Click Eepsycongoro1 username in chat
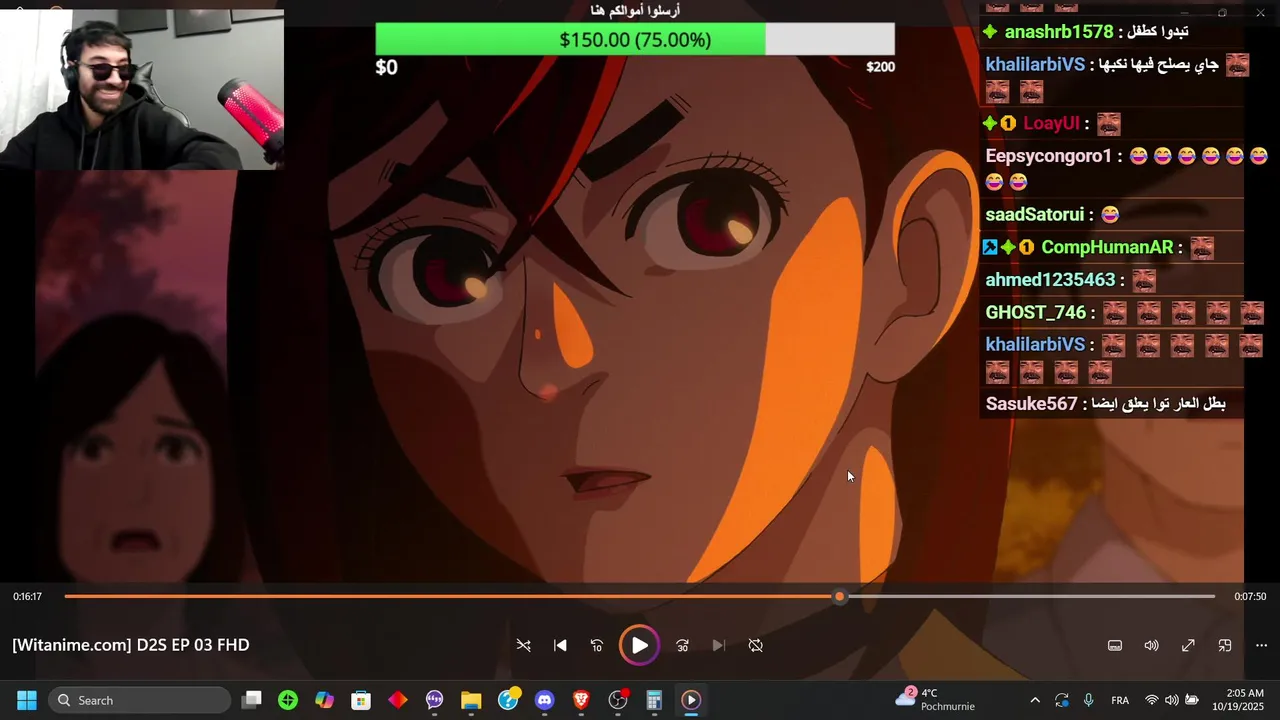Screen dimensions: 1280x720 click(1048, 156)
